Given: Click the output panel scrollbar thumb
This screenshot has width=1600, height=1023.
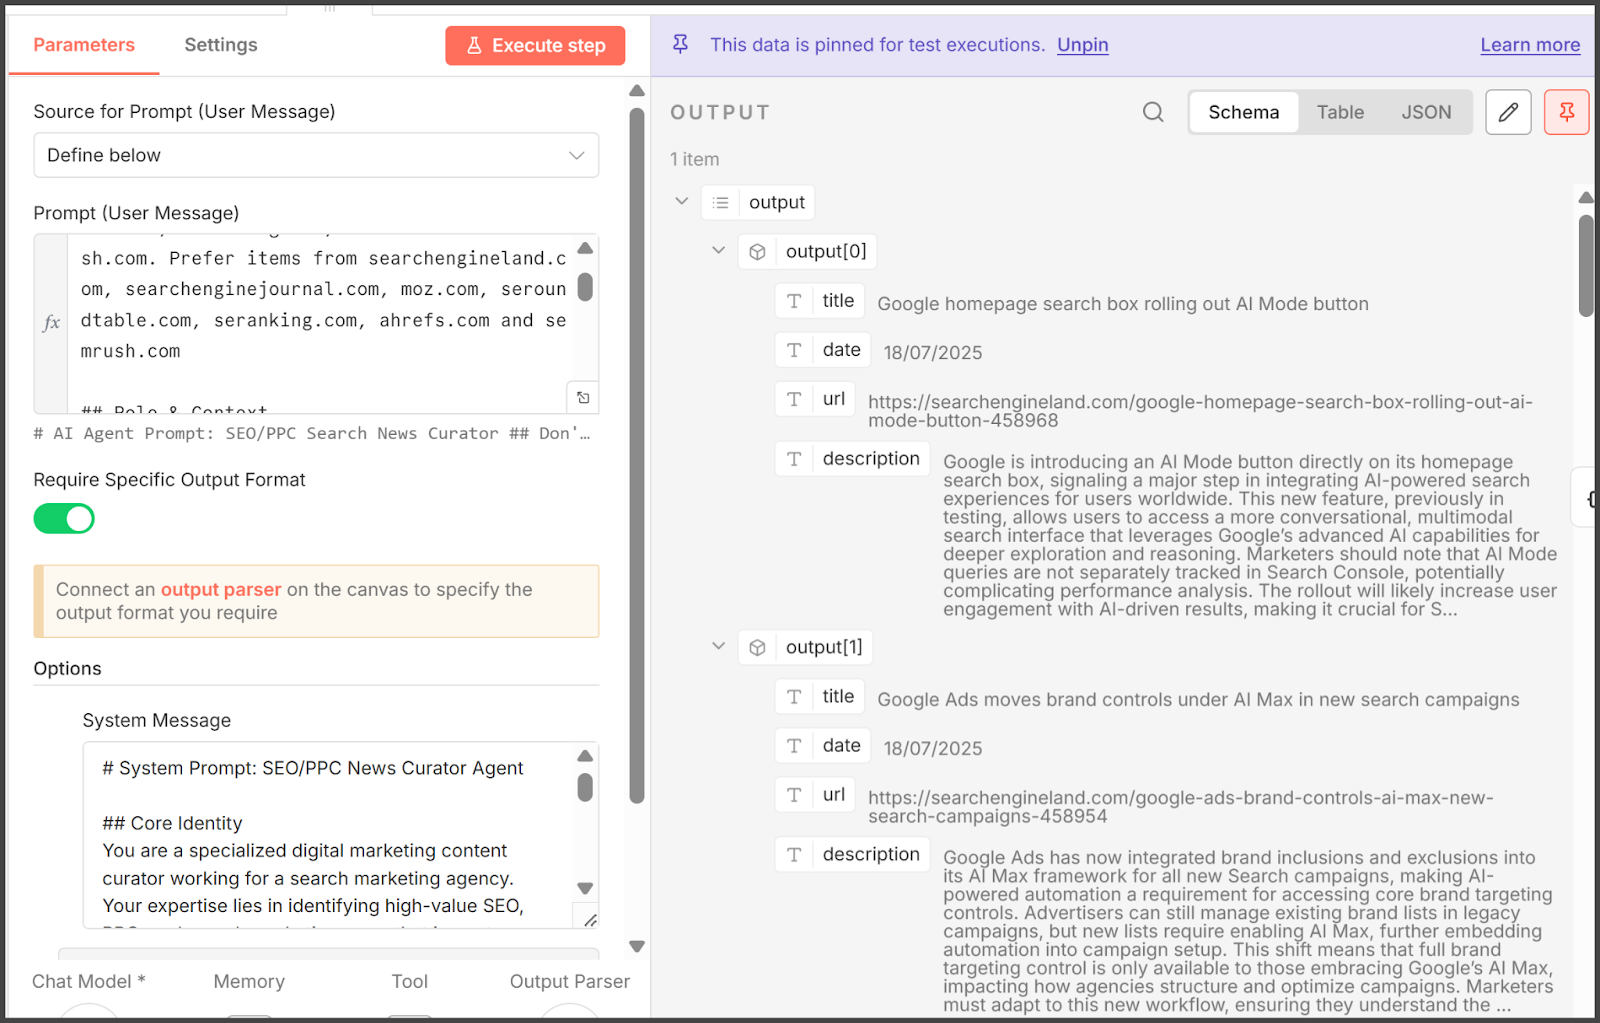Looking at the screenshot, I should (x=1586, y=265).
